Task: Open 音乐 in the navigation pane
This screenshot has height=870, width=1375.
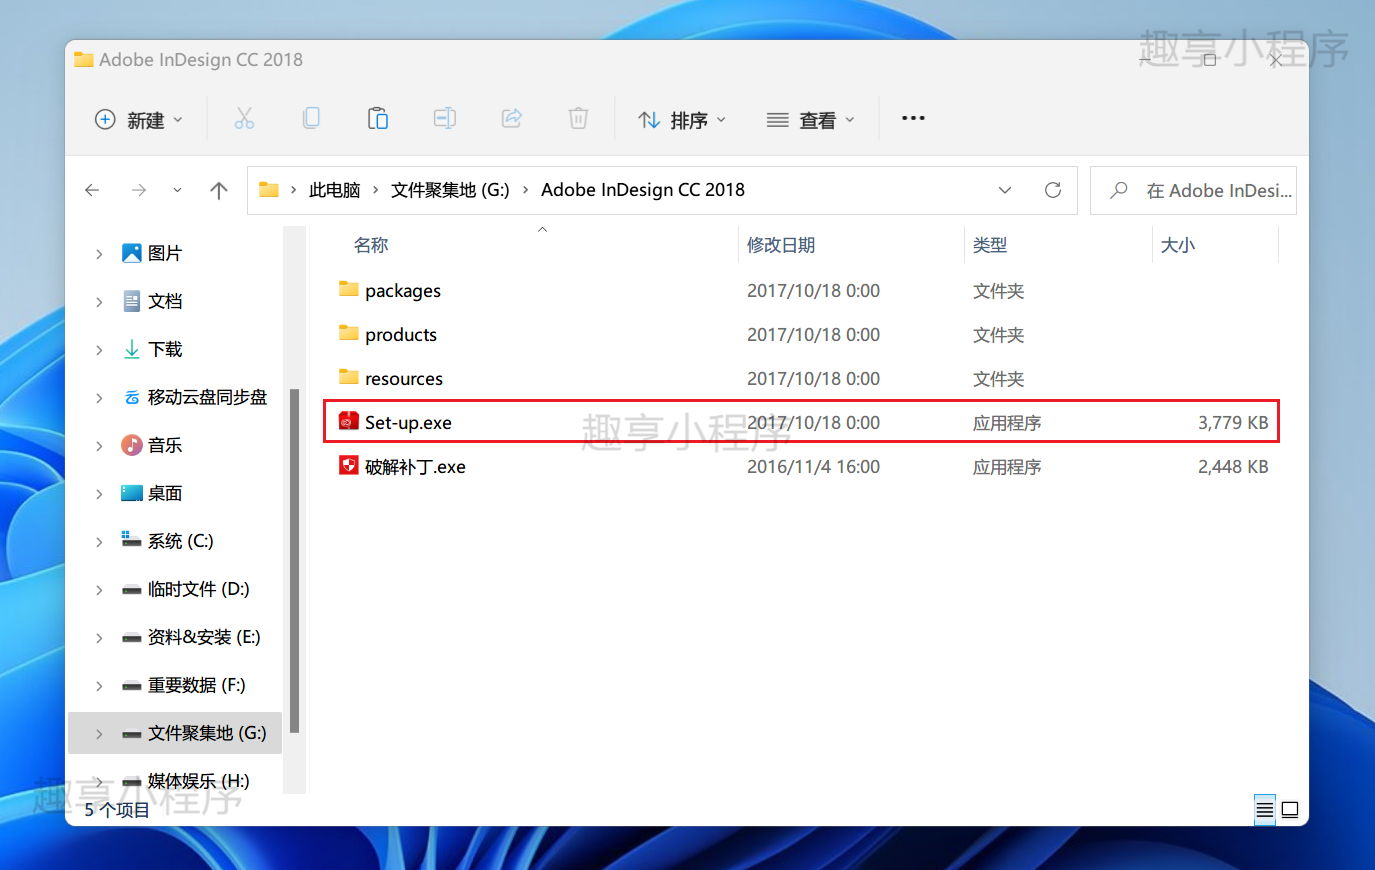Action: (x=165, y=445)
